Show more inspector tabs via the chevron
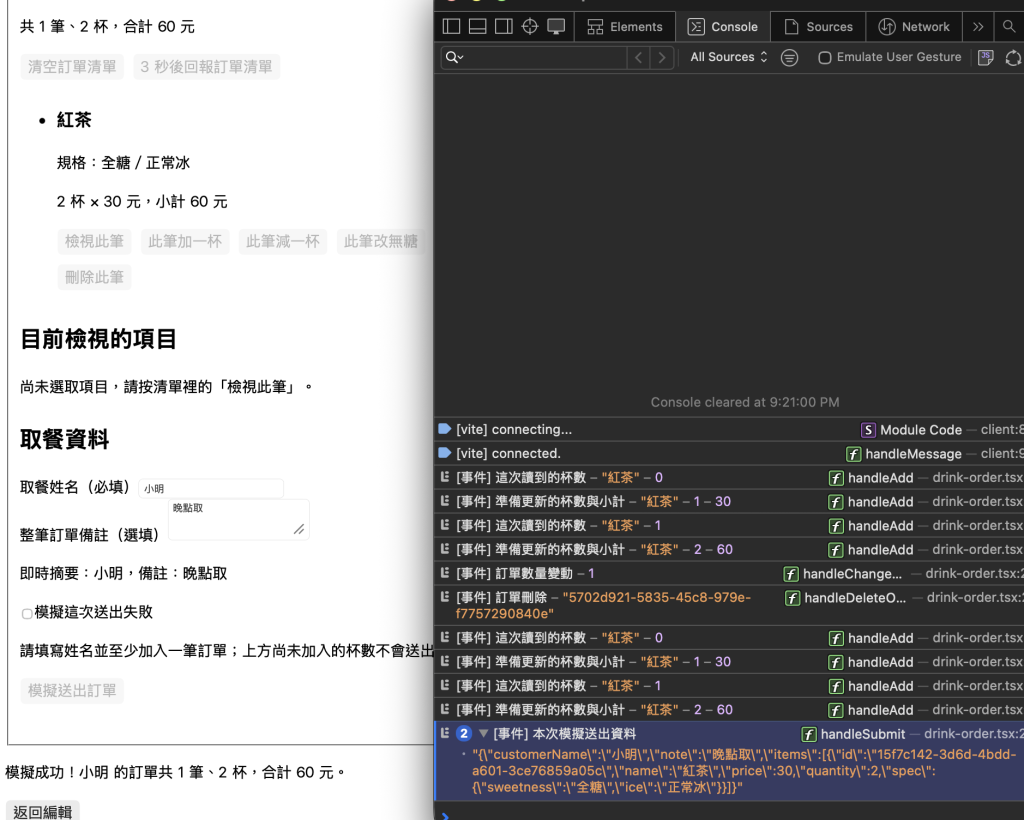Image resolution: width=1024 pixels, height=820 pixels. 978,27
